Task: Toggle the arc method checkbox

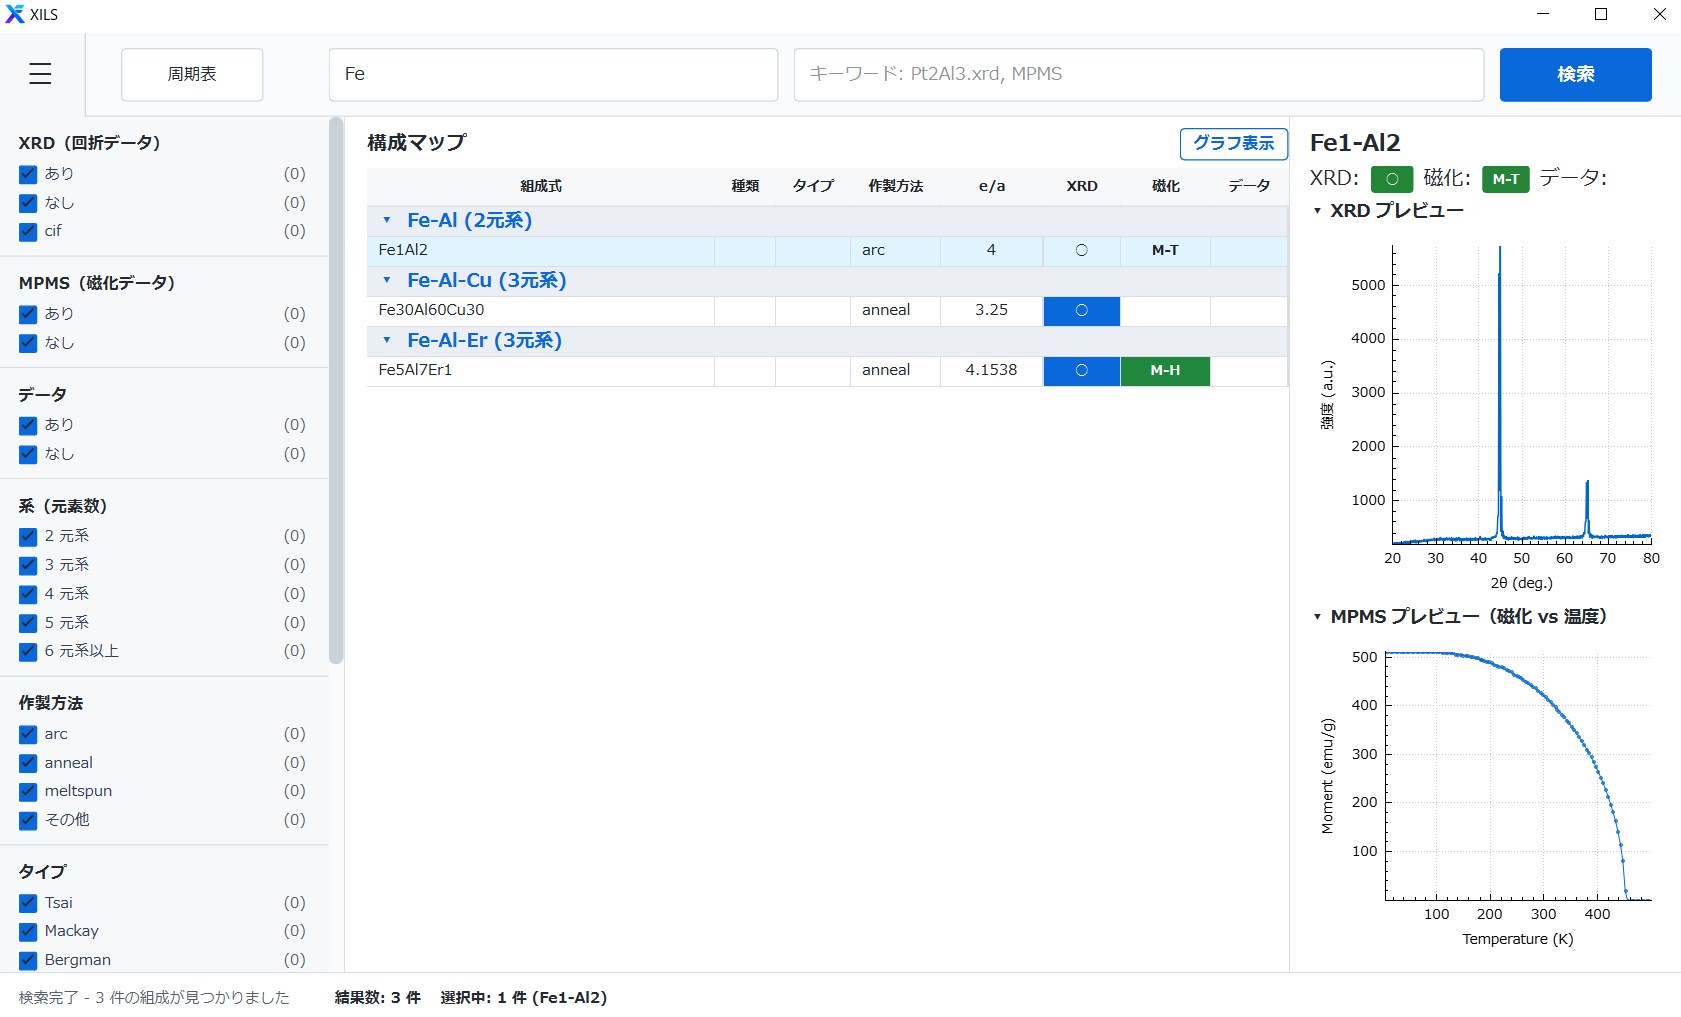Action: tap(28, 734)
